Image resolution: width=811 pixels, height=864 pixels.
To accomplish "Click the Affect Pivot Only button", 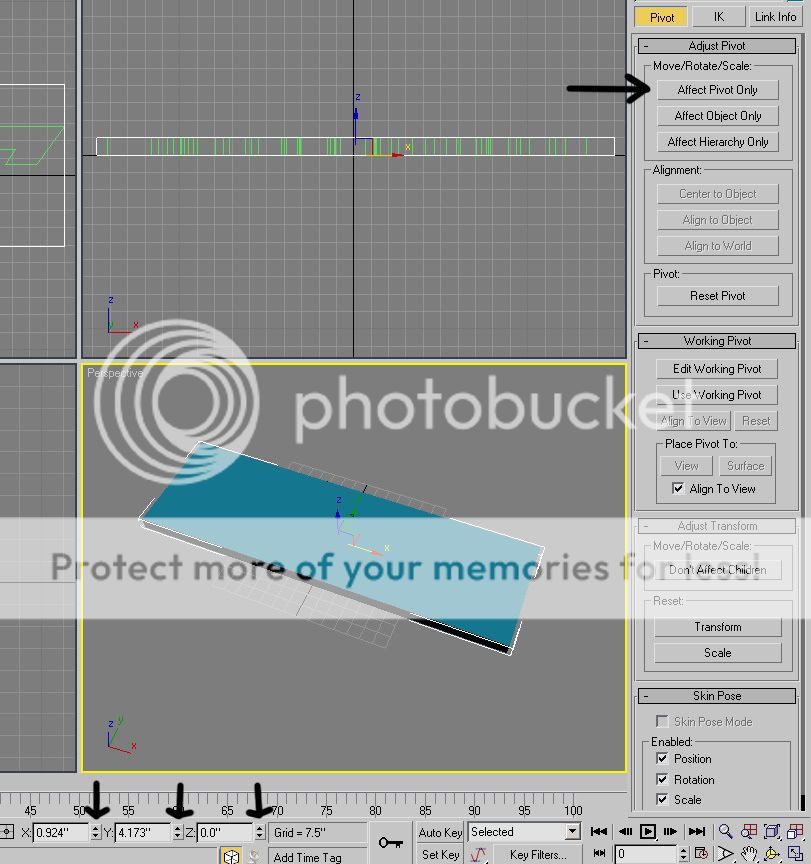I will click(717, 90).
